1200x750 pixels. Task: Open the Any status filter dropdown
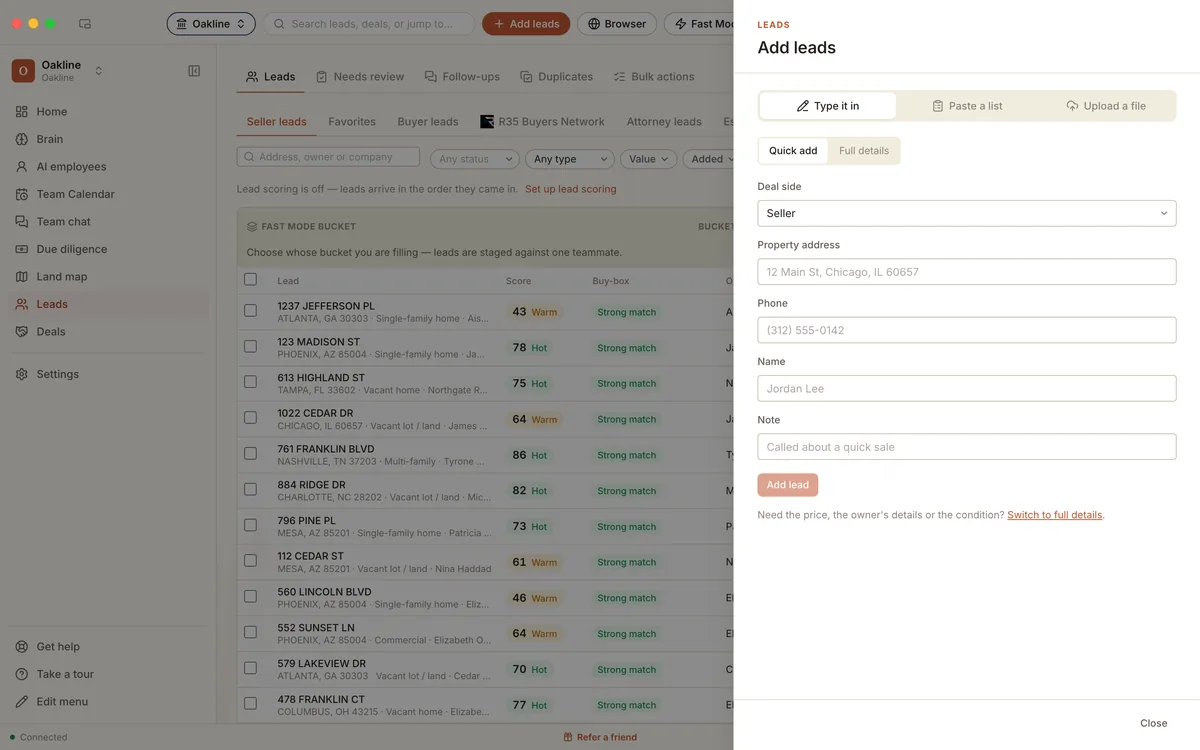pyautogui.click(x=475, y=159)
